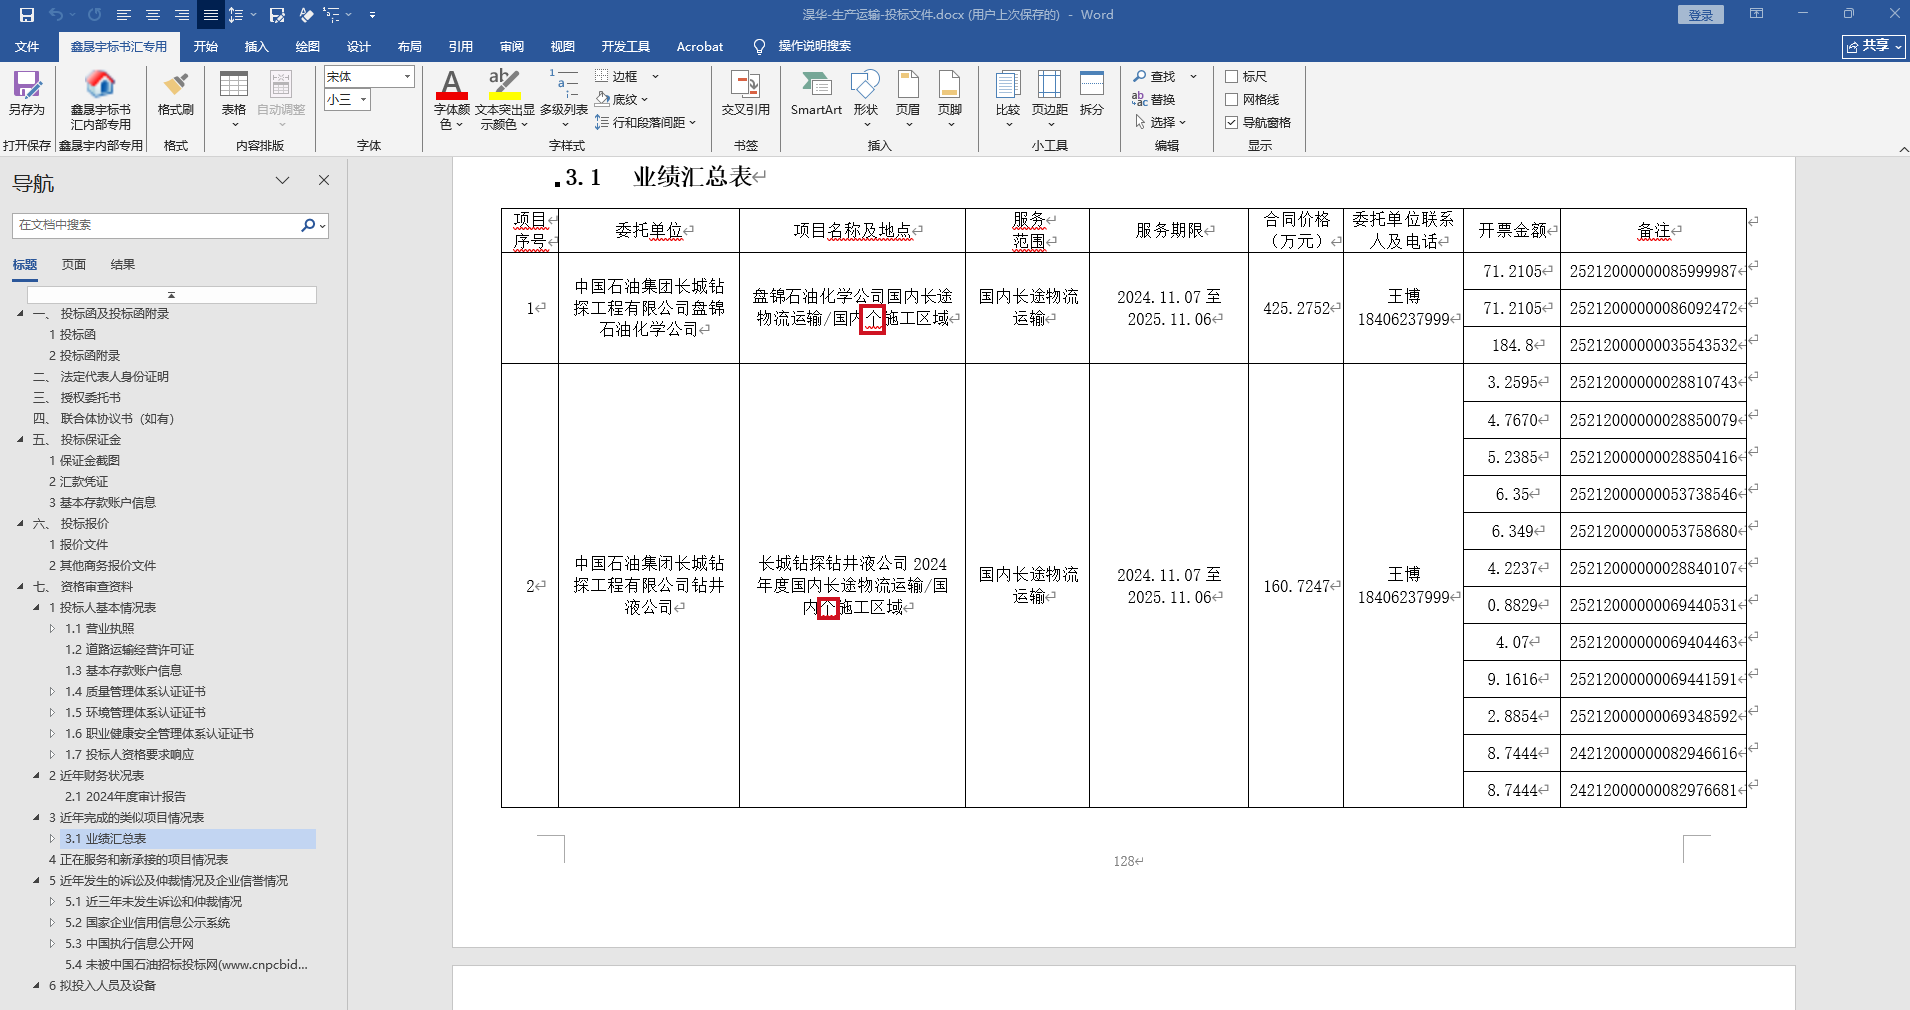Toggle justified alignment in the quick access toolbar
Viewport: 1910px width, 1010px height.
[211, 15]
